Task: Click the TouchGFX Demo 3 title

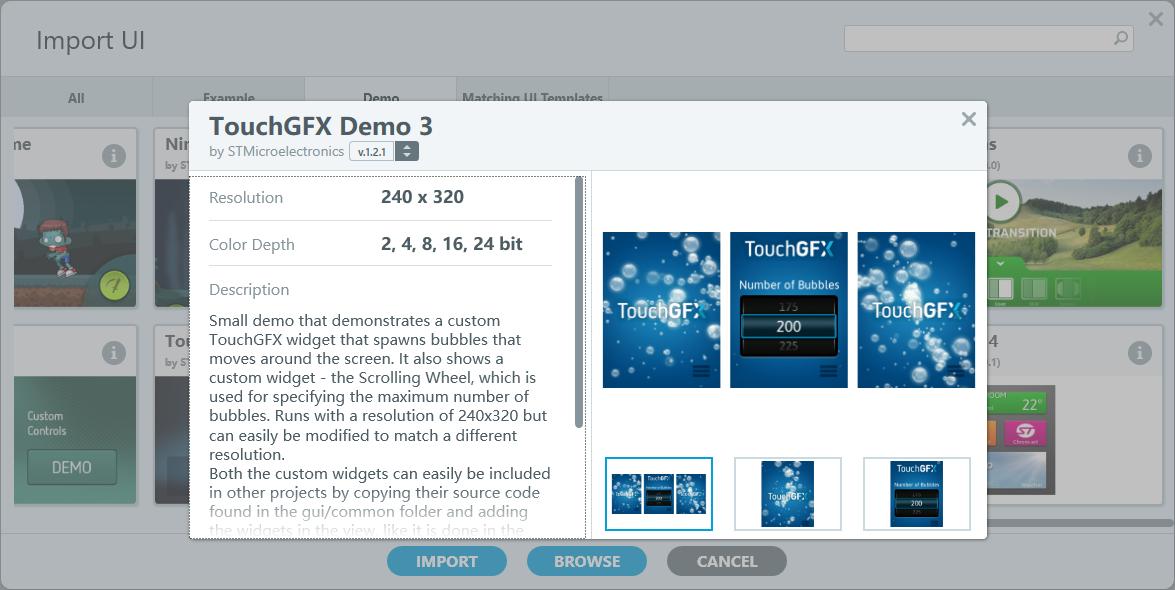Action: [321, 126]
